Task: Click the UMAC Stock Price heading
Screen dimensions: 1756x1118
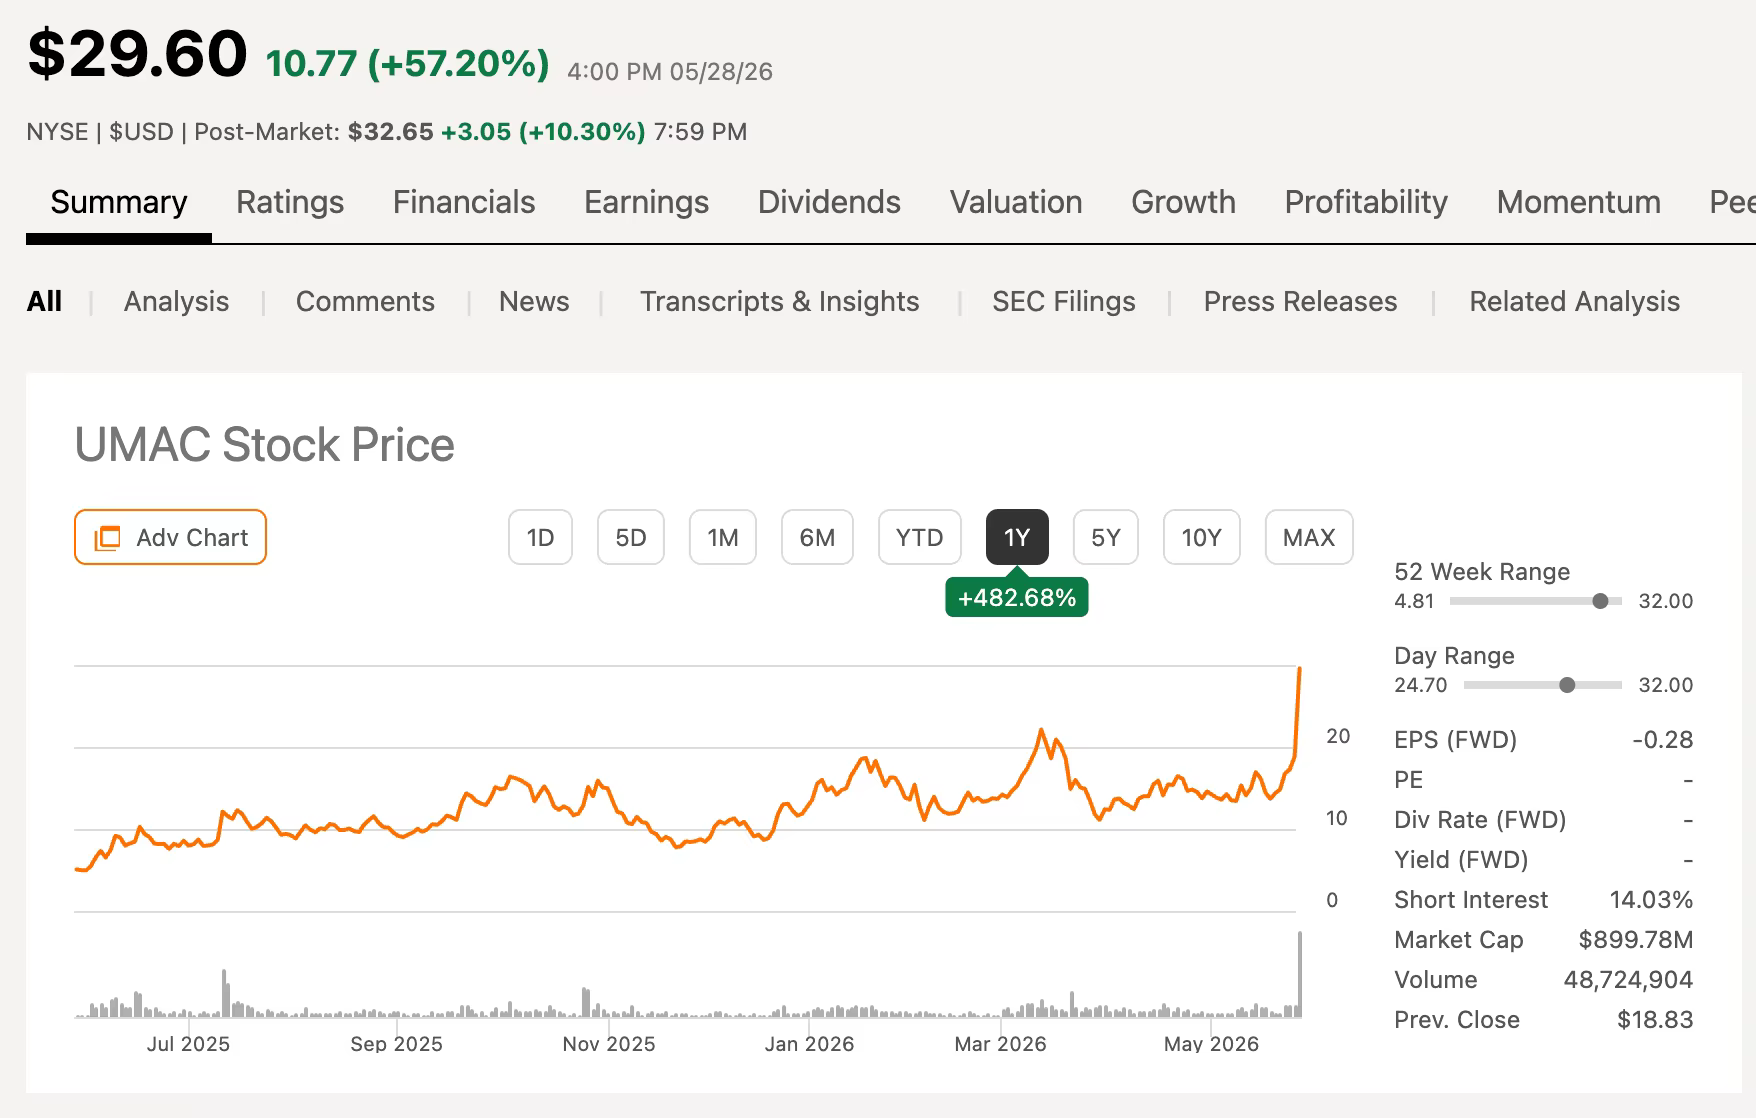Action: click(265, 445)
